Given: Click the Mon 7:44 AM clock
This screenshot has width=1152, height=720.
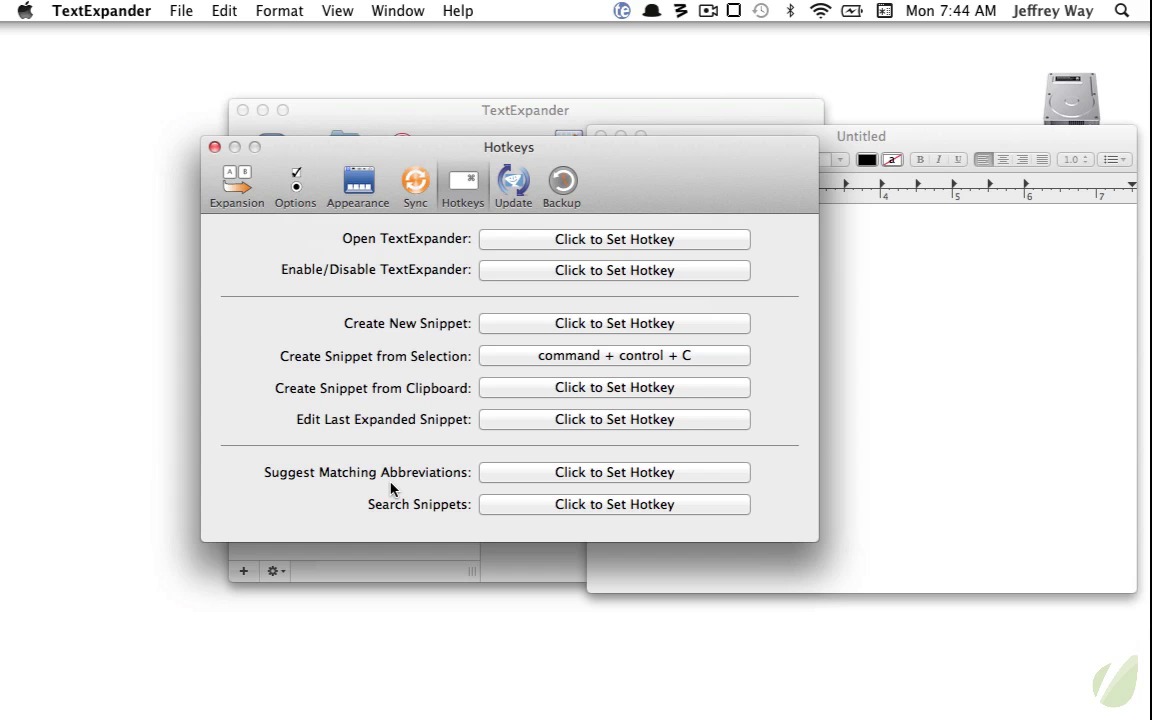Looking at the screenshot, I should pos(951,11).
